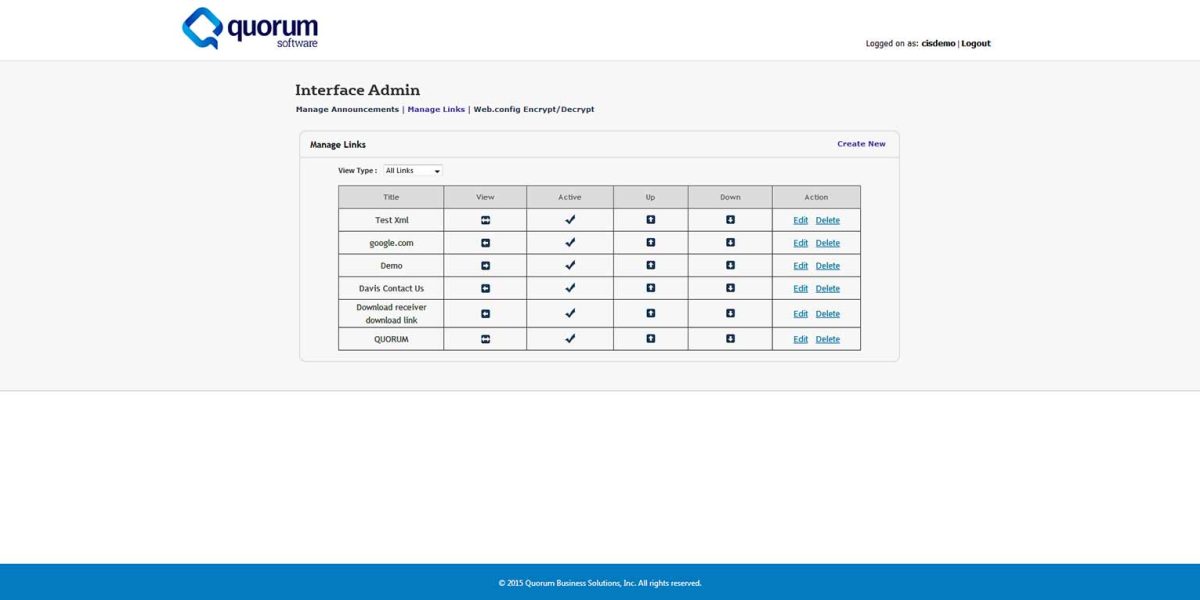Screen dimensions: 1200x600
Task: Select All Links from the filter combo box
Action: coord(412,170)
